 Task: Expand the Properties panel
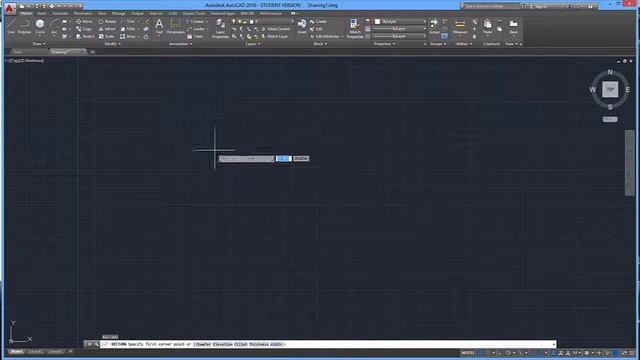tap(384, 44)
